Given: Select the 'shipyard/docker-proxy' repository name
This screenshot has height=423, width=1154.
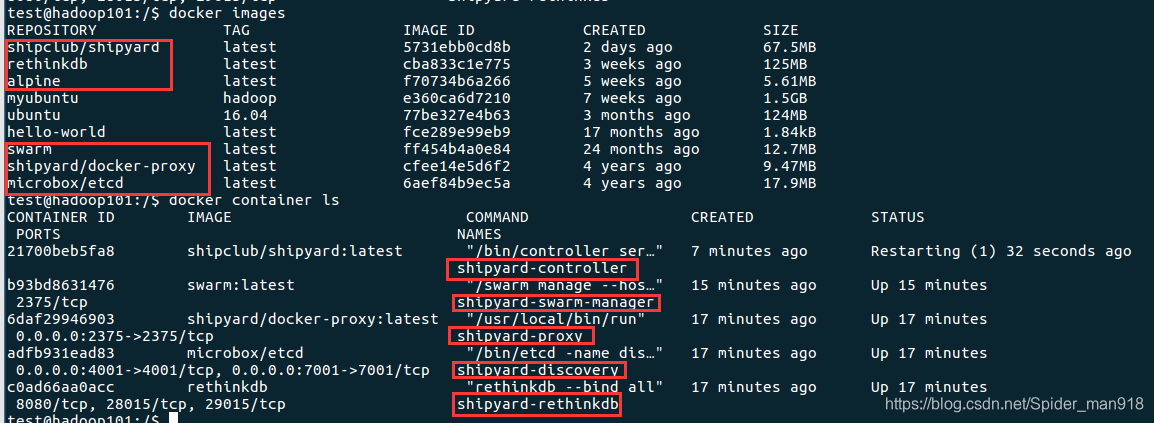Looking at the screenshot, I should pyautogui.click(x=102, y=166).
